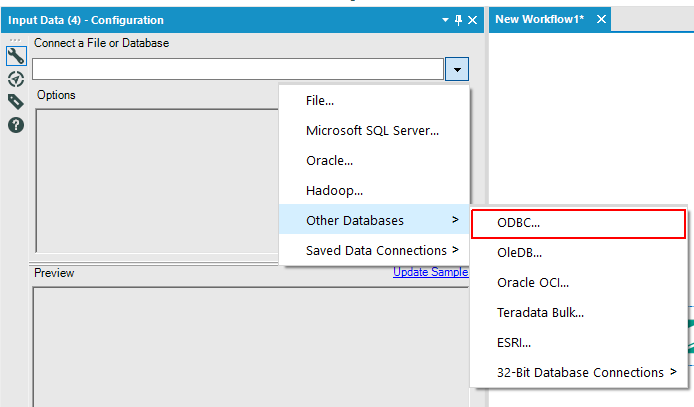The image size is (694, 407).
Task: Open the Help question mark icon
Action: [16, 125]
